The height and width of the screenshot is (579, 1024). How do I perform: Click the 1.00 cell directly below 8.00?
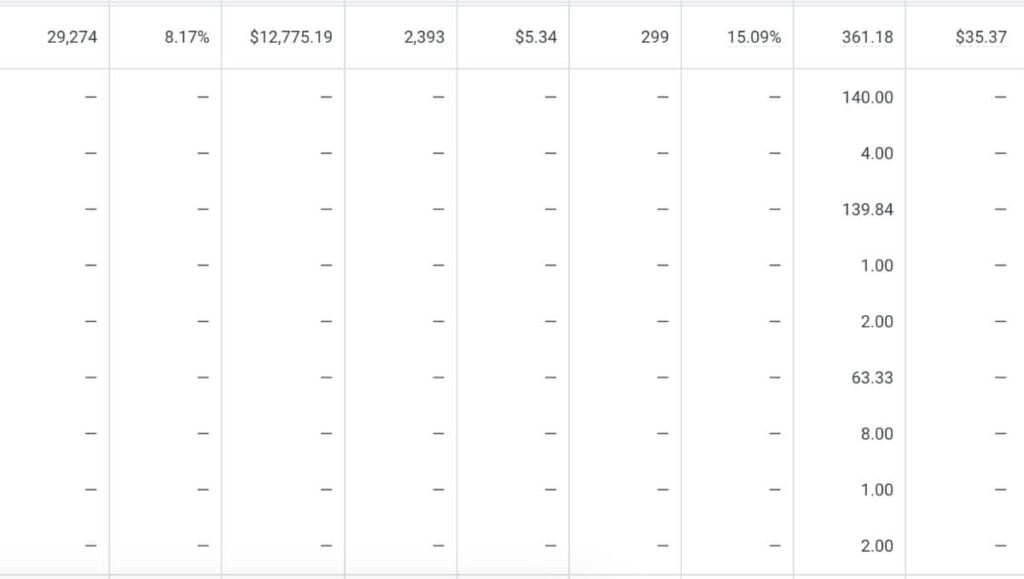877,490
